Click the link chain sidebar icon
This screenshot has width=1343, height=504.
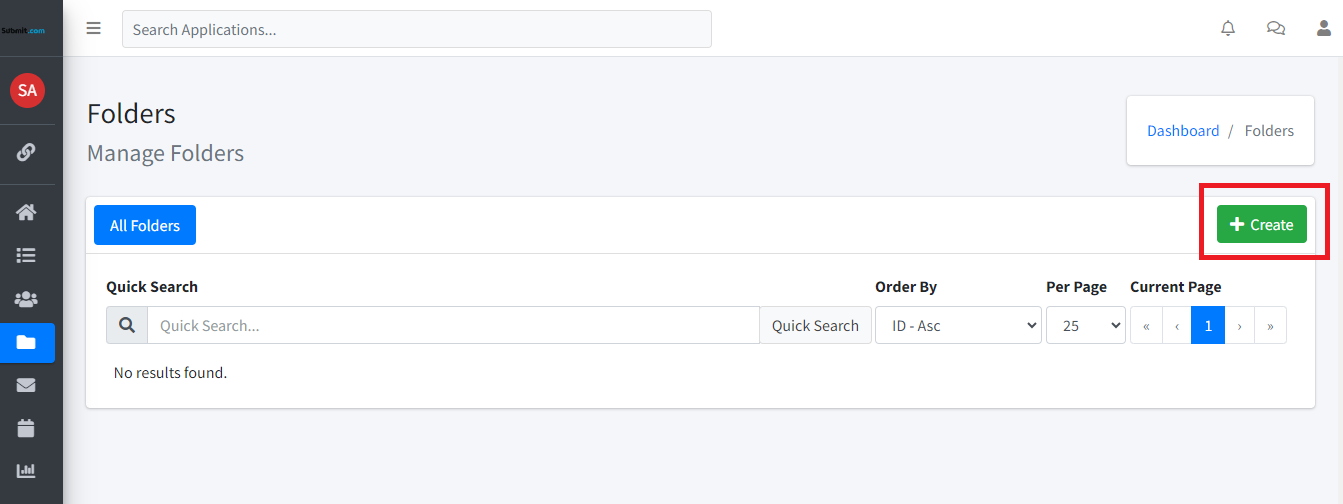click(x=27, y=152)
